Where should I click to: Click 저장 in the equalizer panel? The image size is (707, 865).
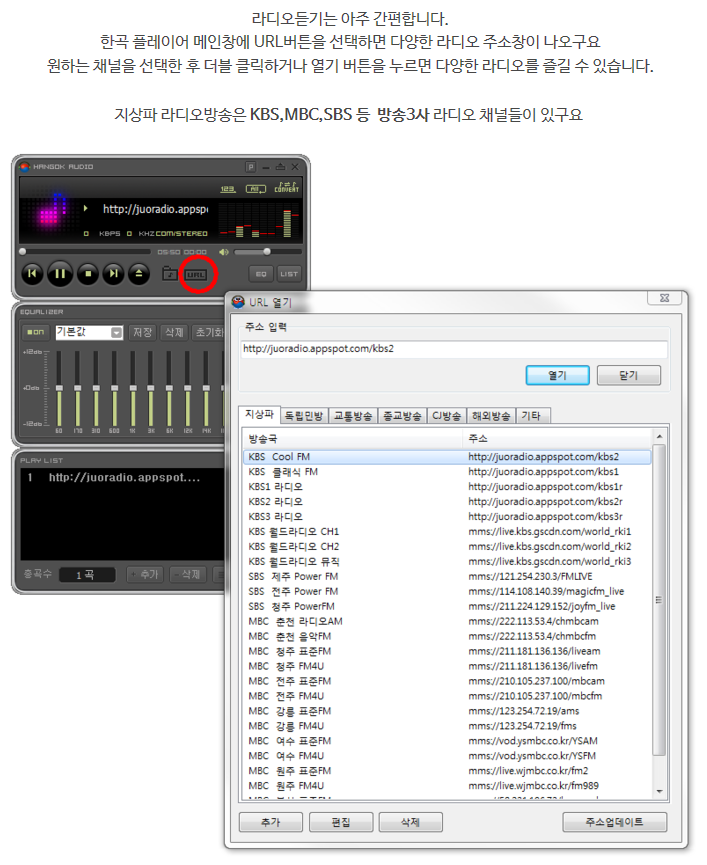pos(142,332)
